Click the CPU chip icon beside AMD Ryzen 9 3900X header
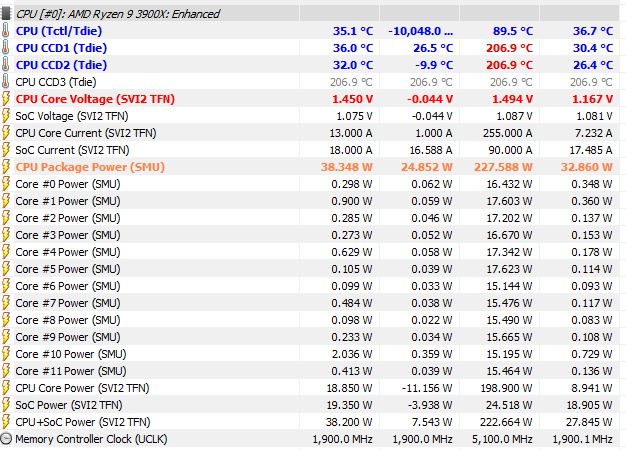The image size is (626, 450). 5,13
